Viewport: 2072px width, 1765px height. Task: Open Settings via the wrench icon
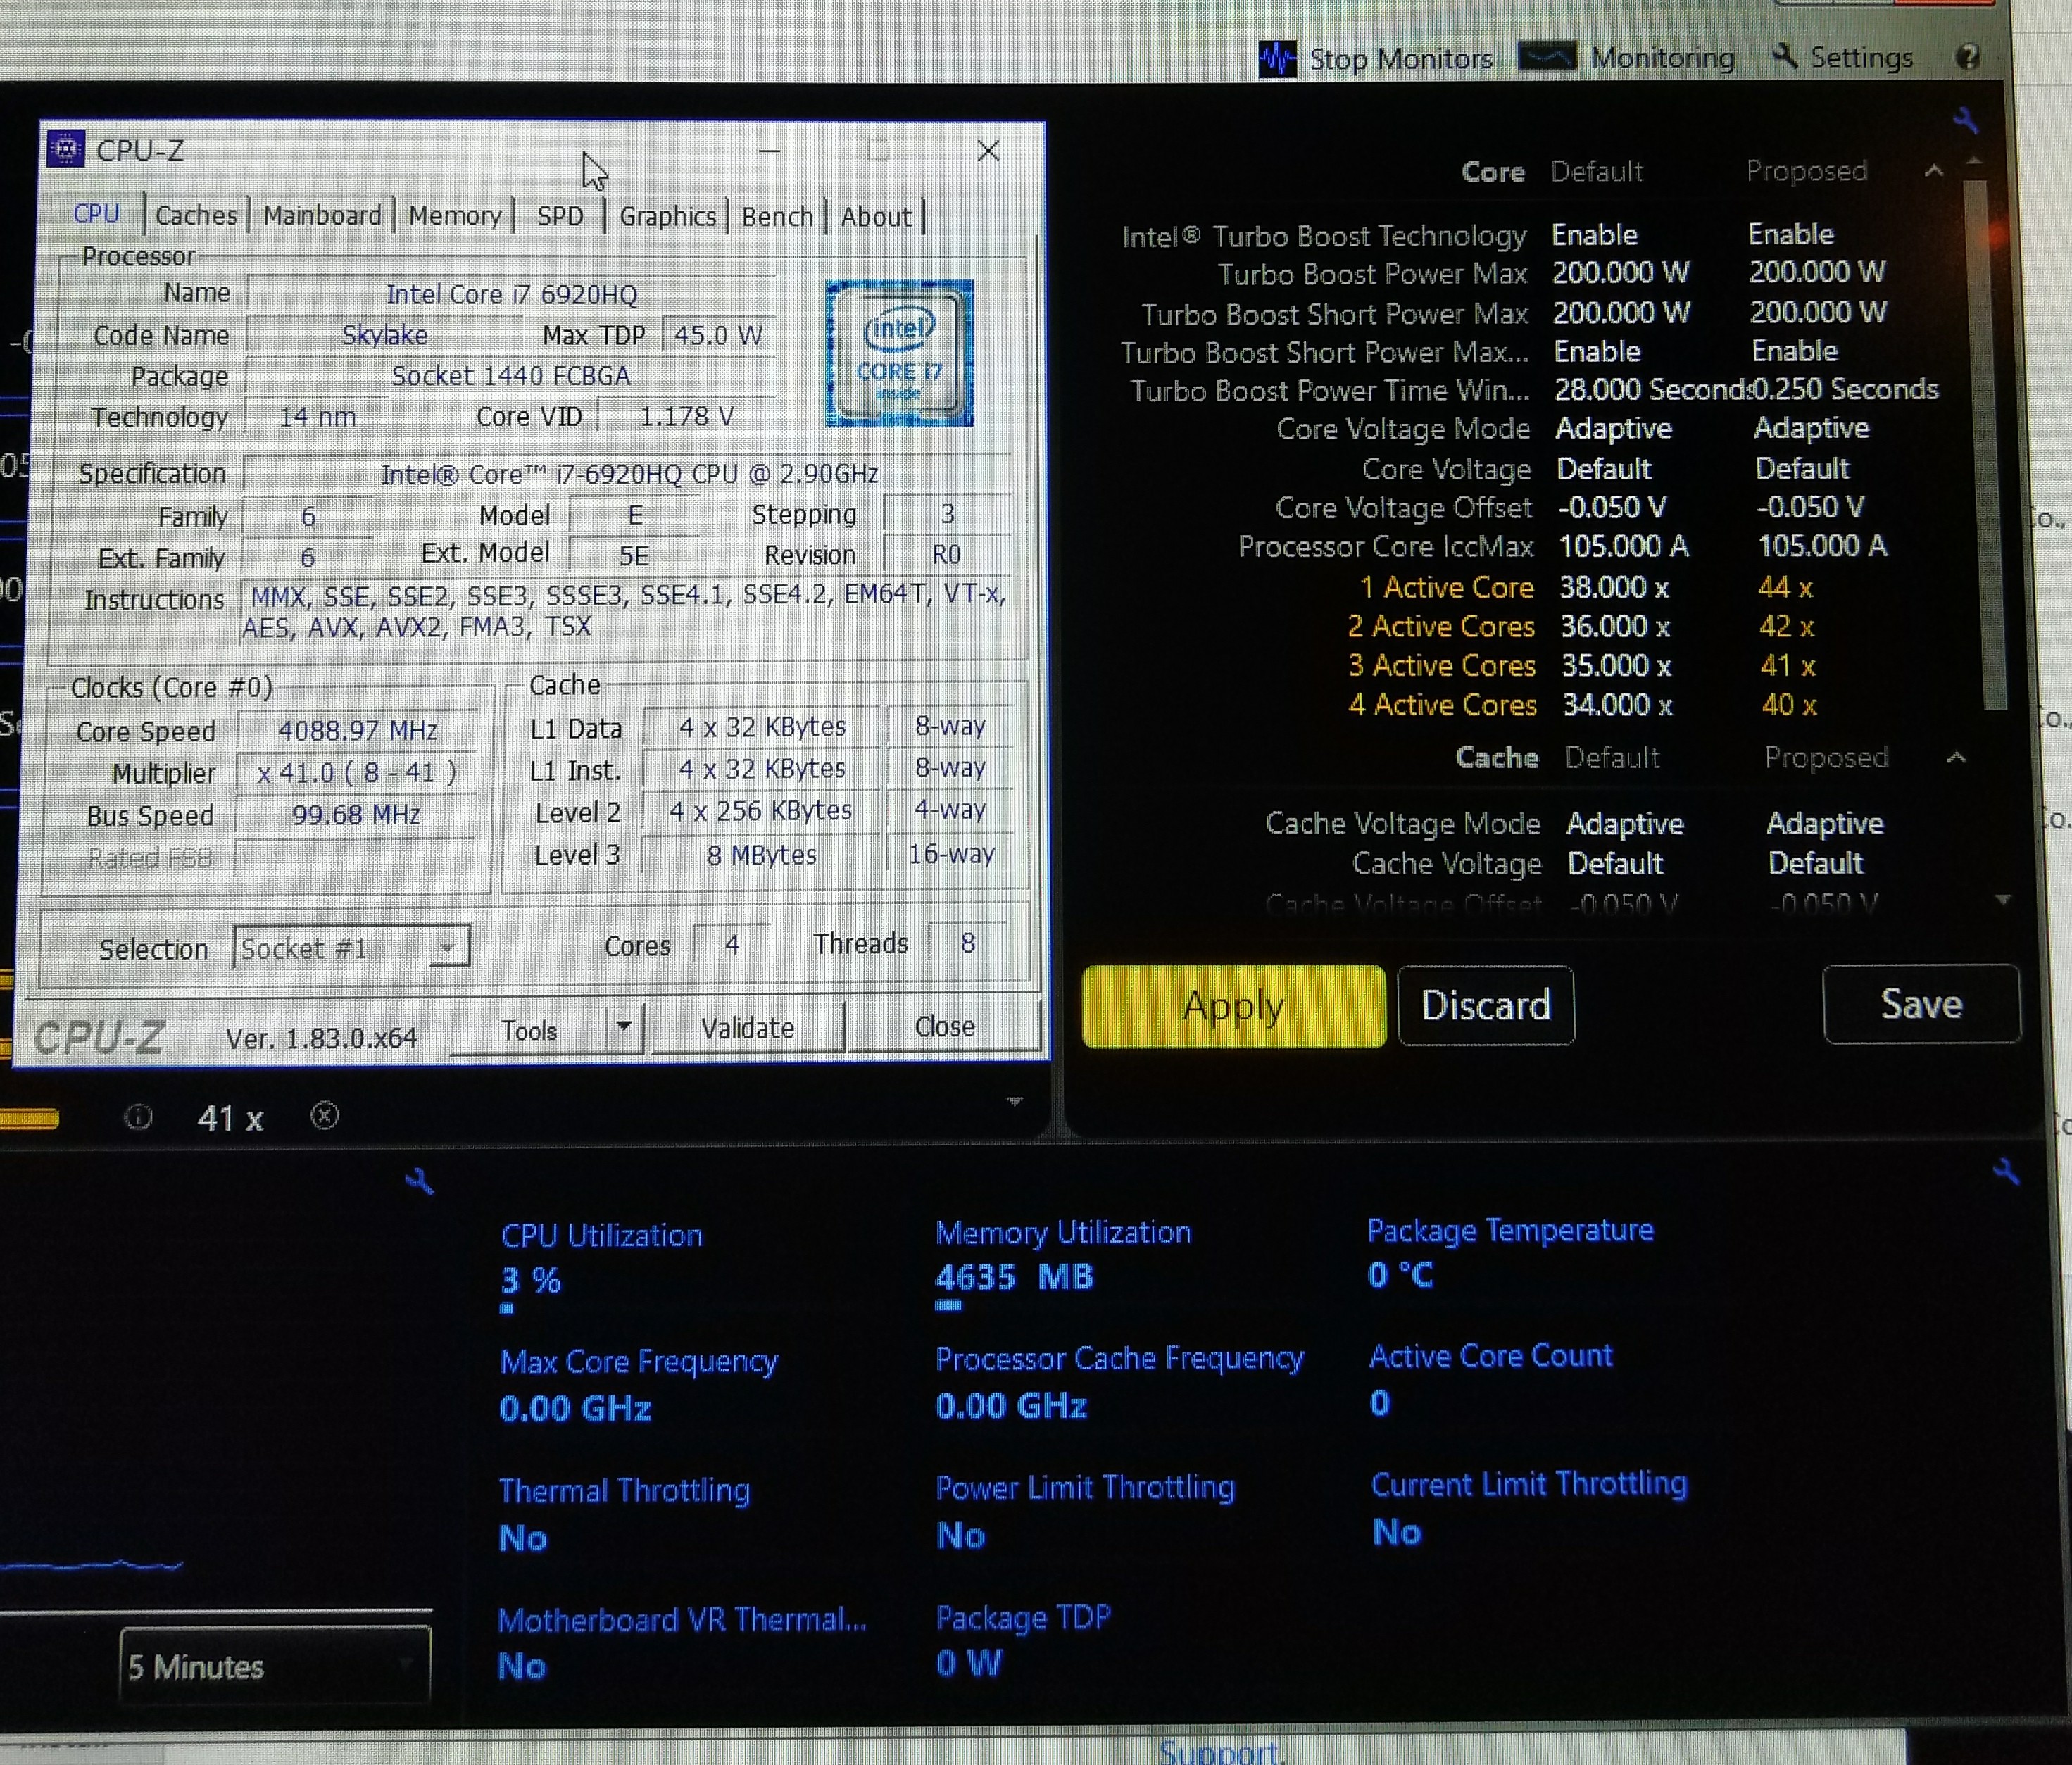click(1784, 56)
